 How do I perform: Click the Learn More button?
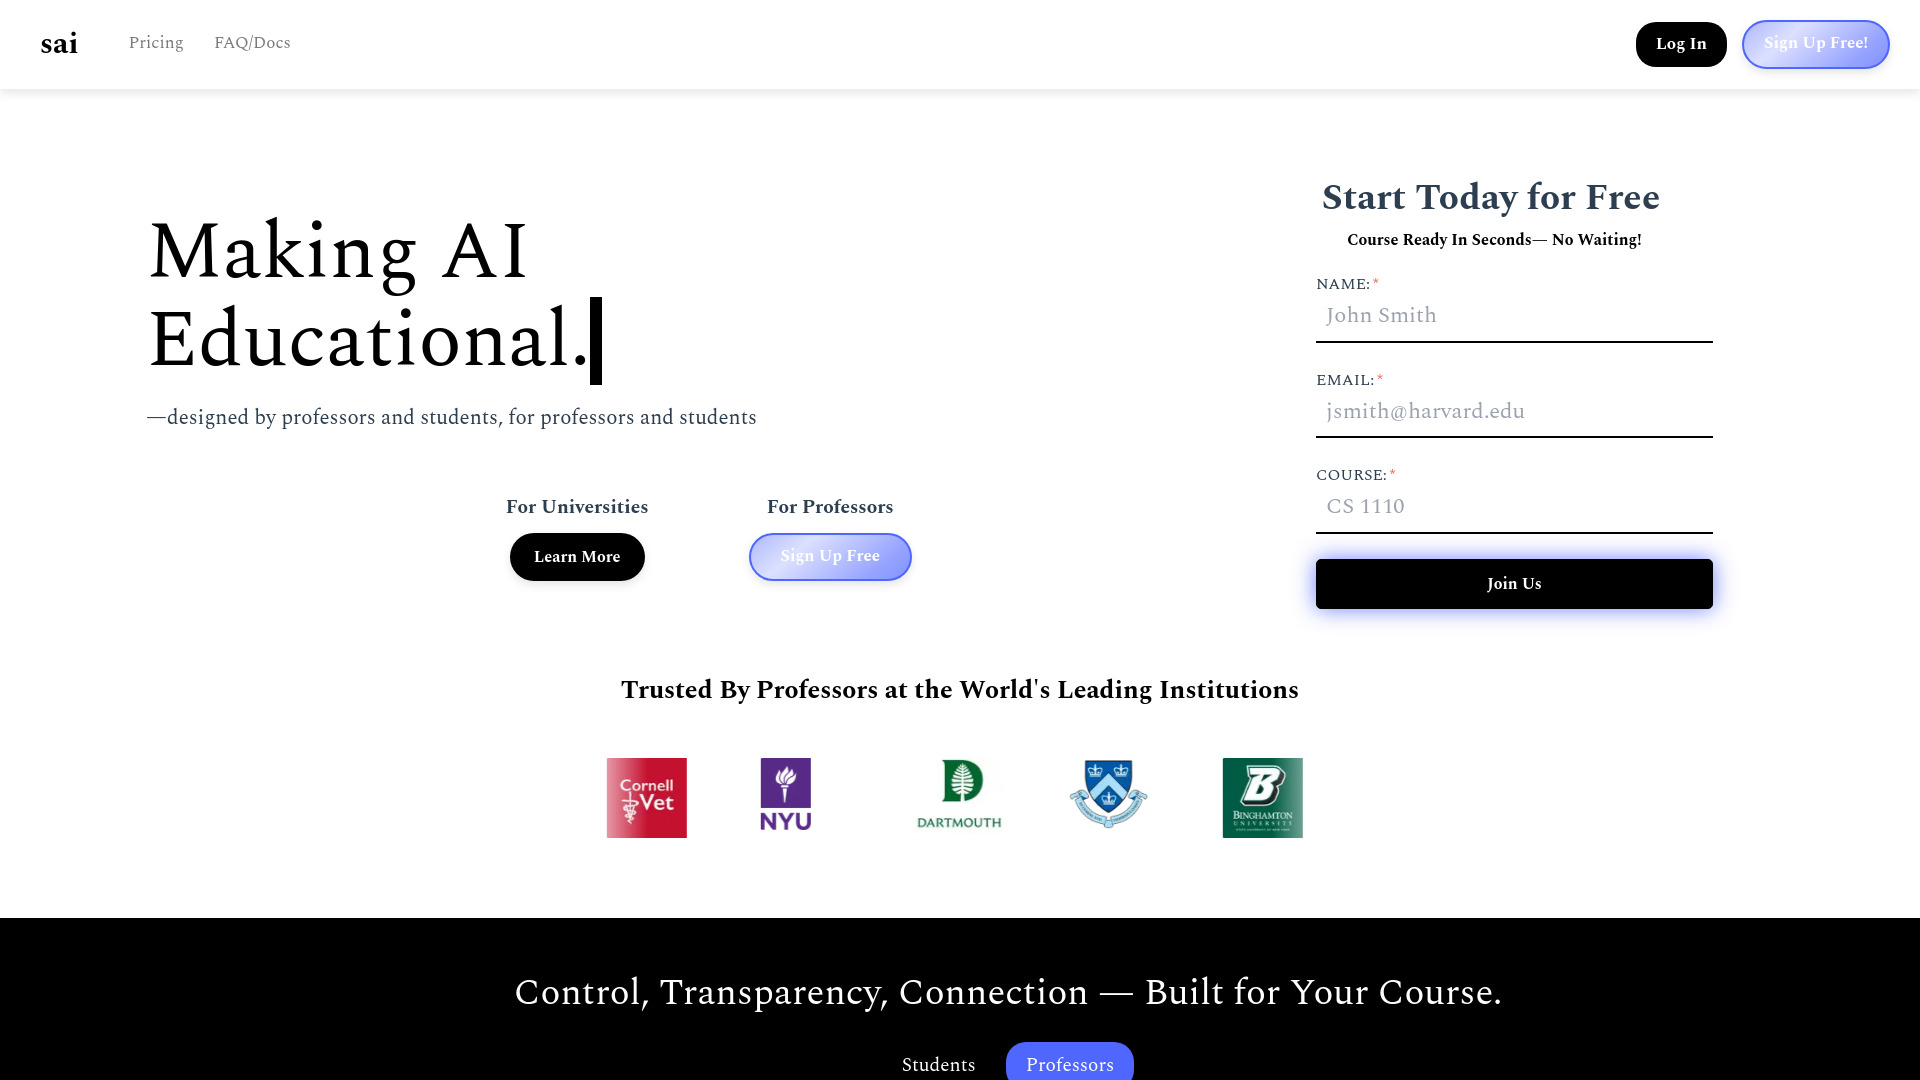pyautogui.click(x=576, y=556)
